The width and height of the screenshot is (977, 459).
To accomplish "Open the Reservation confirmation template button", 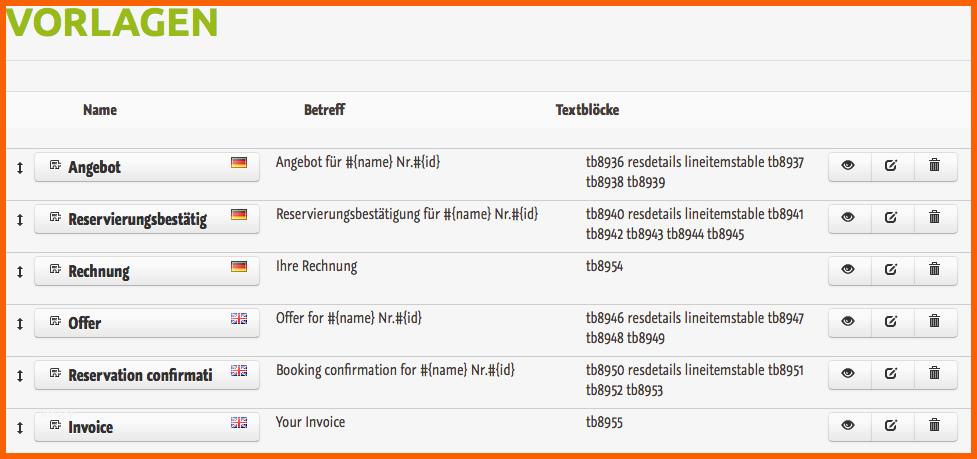I will [147, 374].
